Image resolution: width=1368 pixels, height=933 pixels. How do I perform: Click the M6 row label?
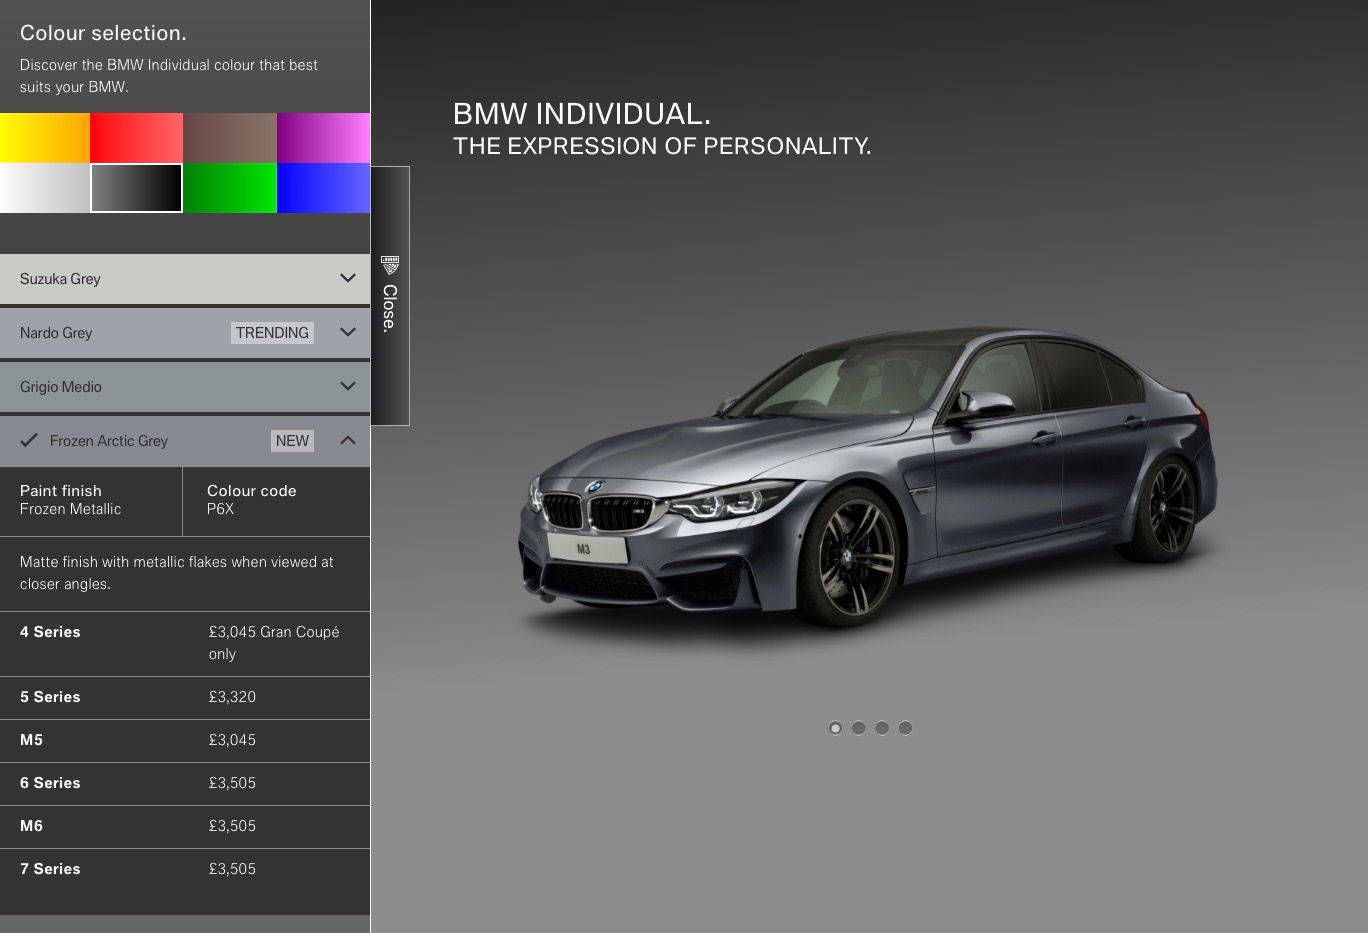tap(31, 826)
